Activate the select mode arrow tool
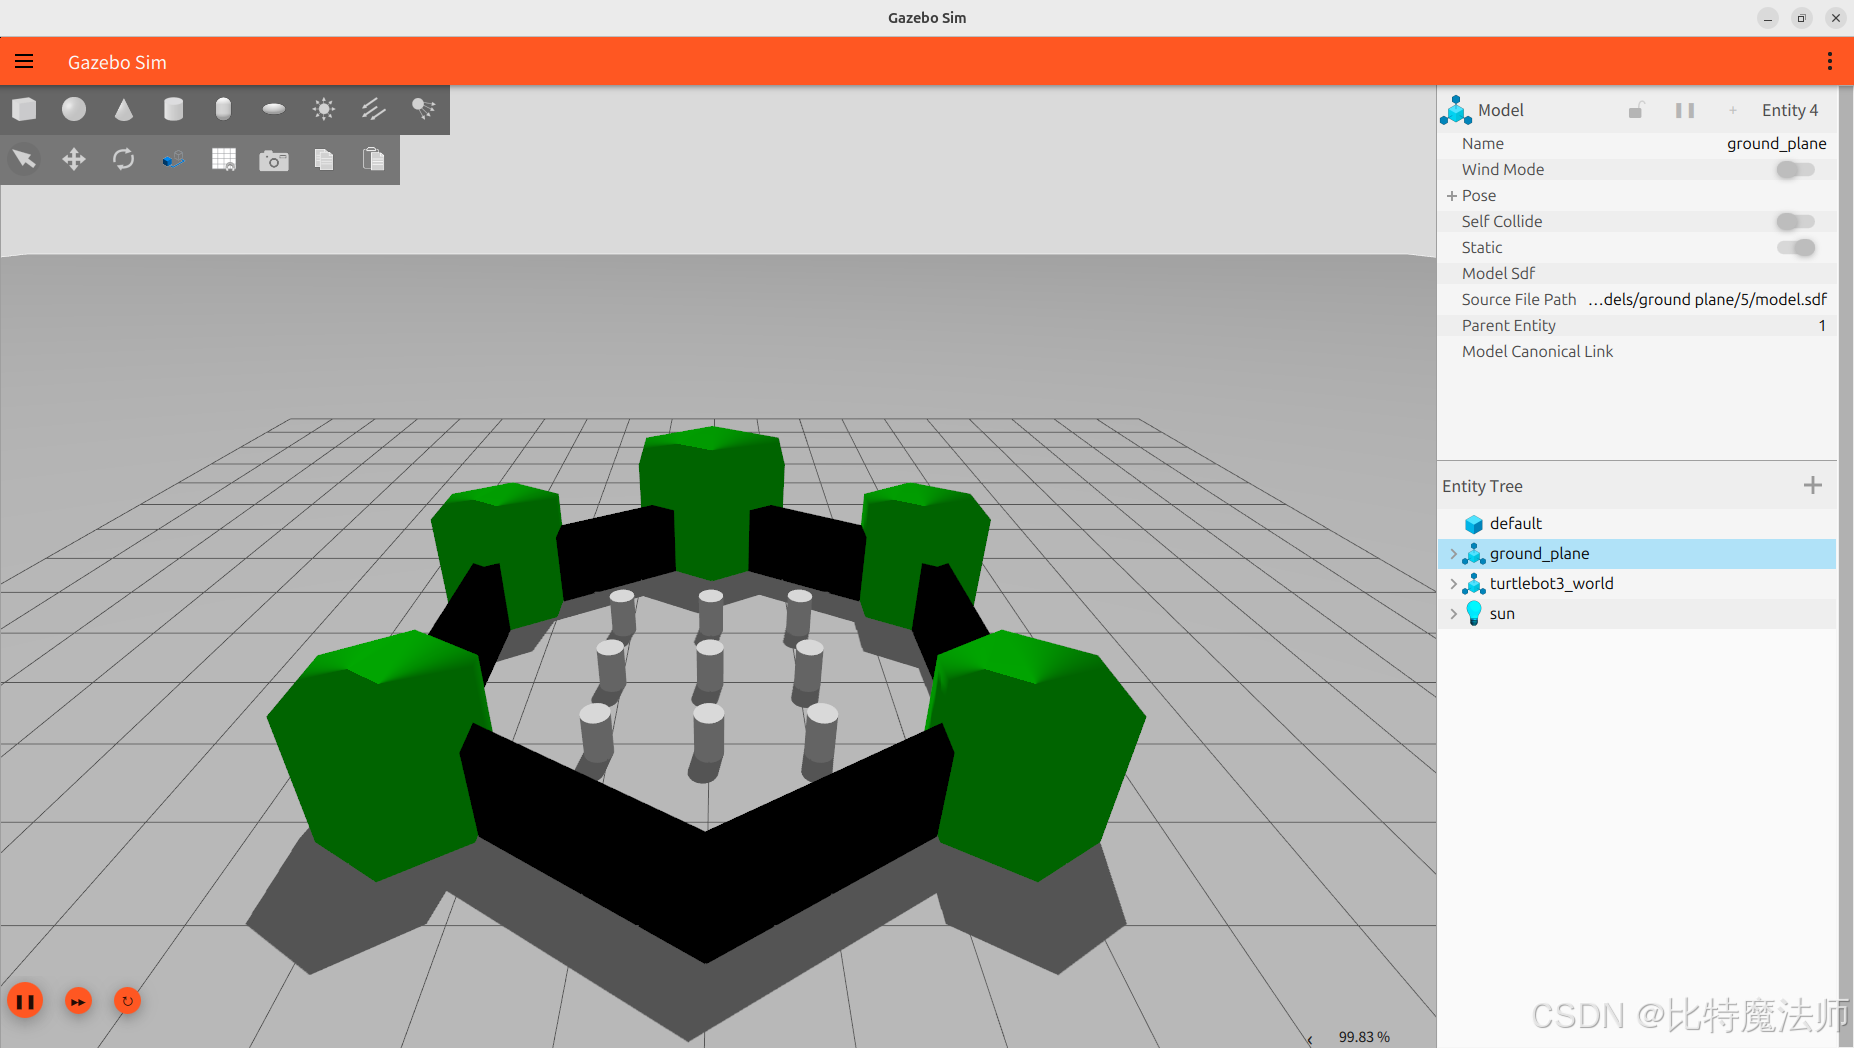 [24, 159]
